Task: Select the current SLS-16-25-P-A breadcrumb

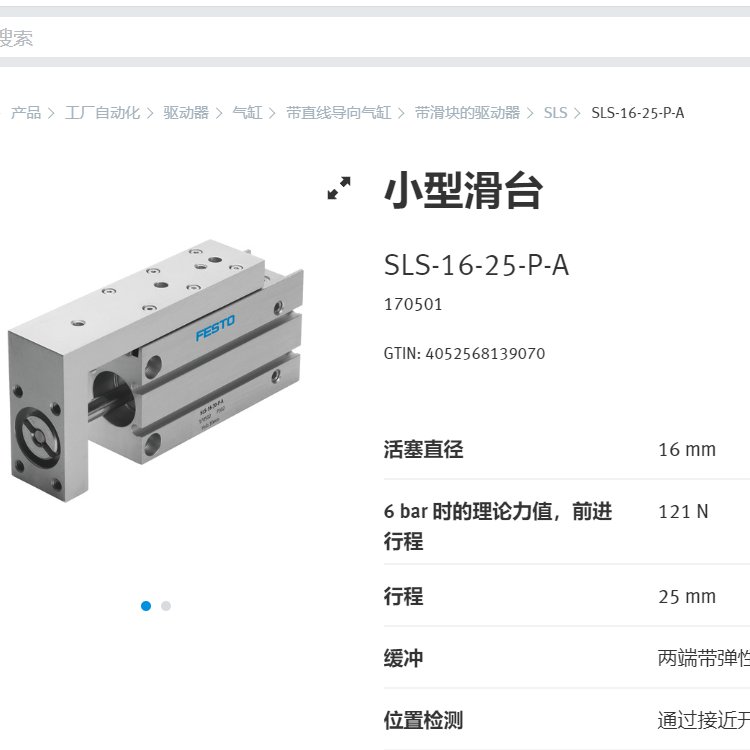Action: 638,113
